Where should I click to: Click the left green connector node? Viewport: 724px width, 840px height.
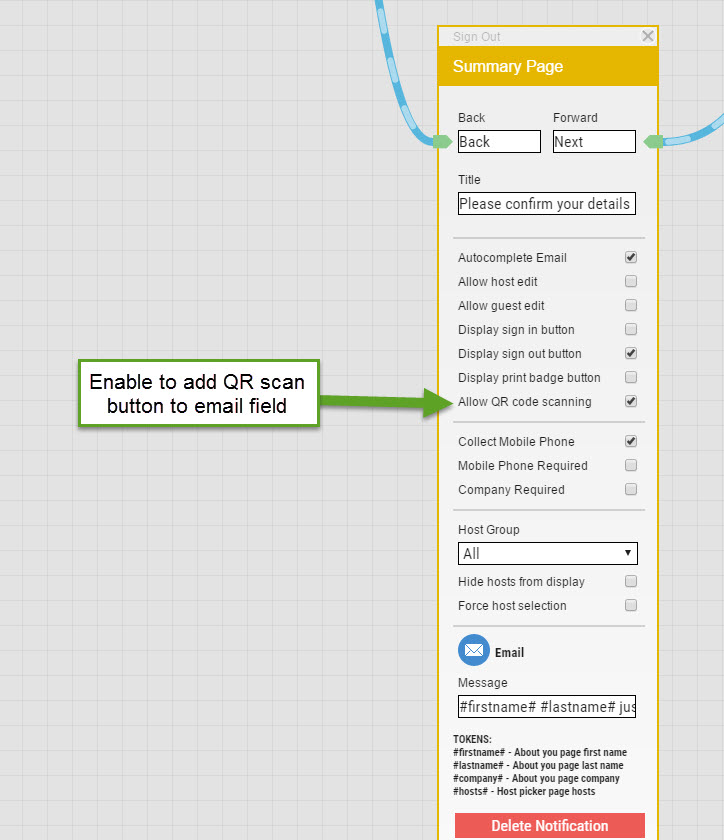click(x=441, y=142)
